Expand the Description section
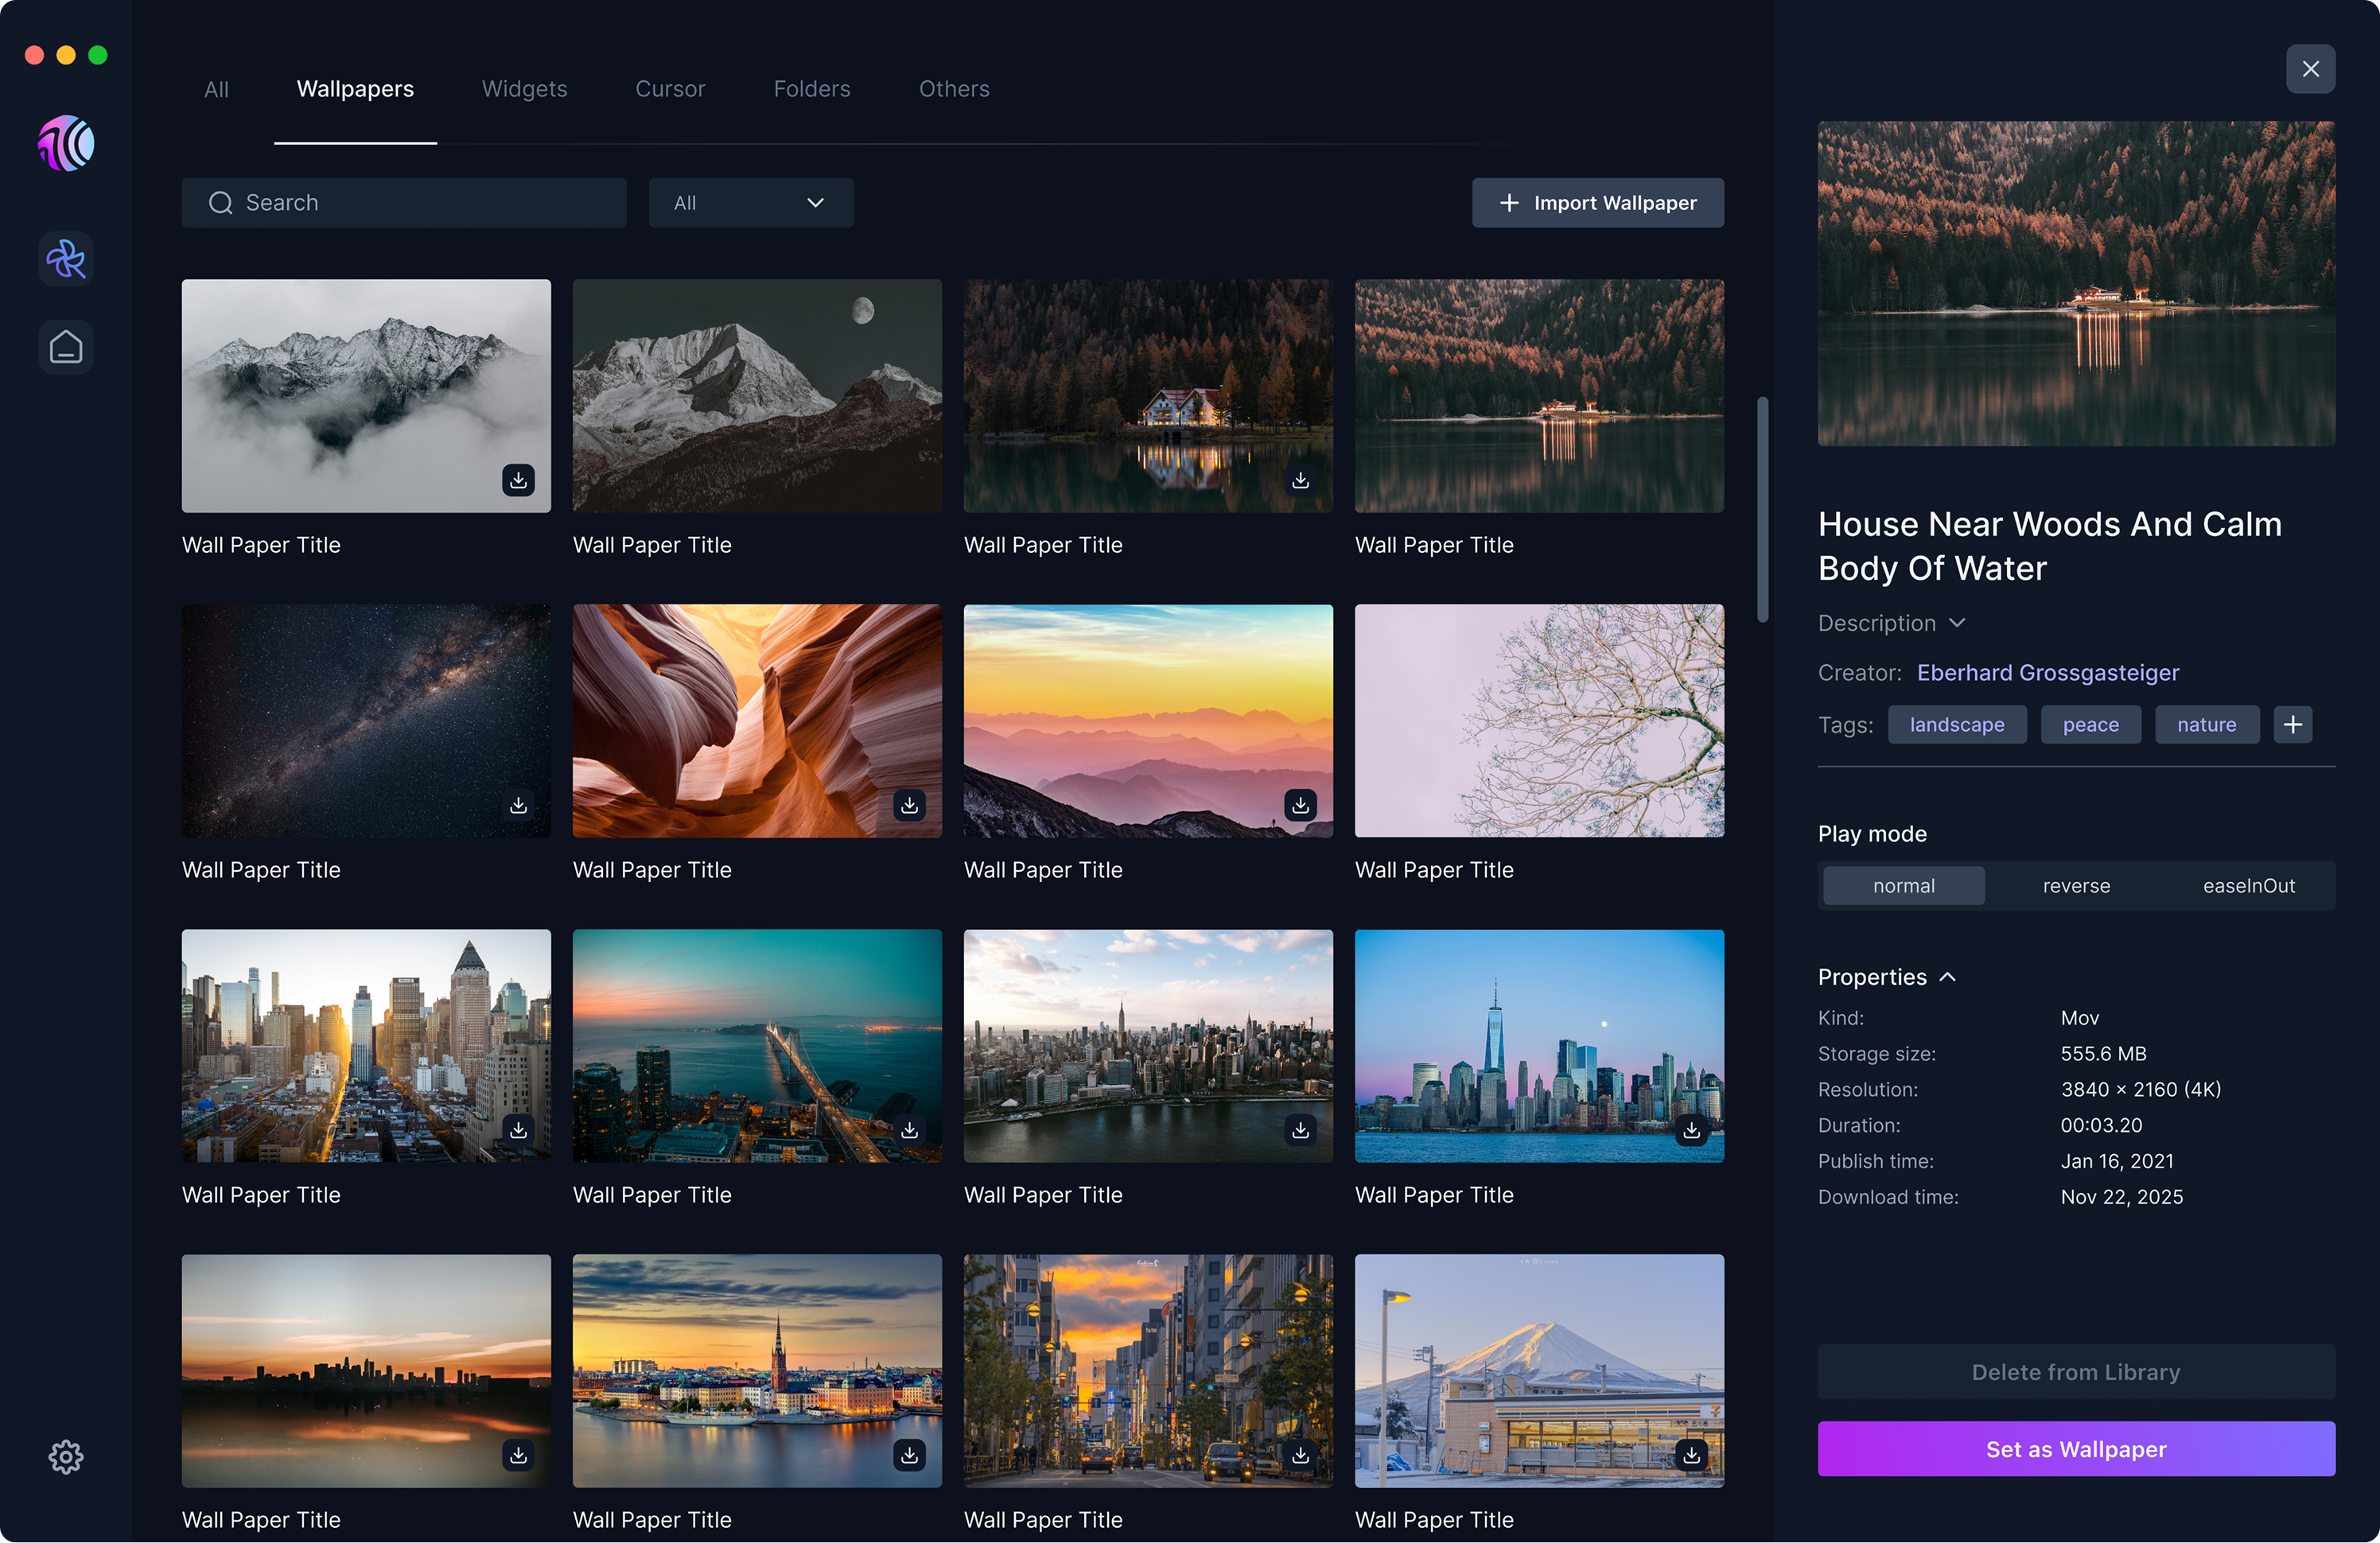The height and width of the screenshot is (1543, 2380). click(1890, 623)
